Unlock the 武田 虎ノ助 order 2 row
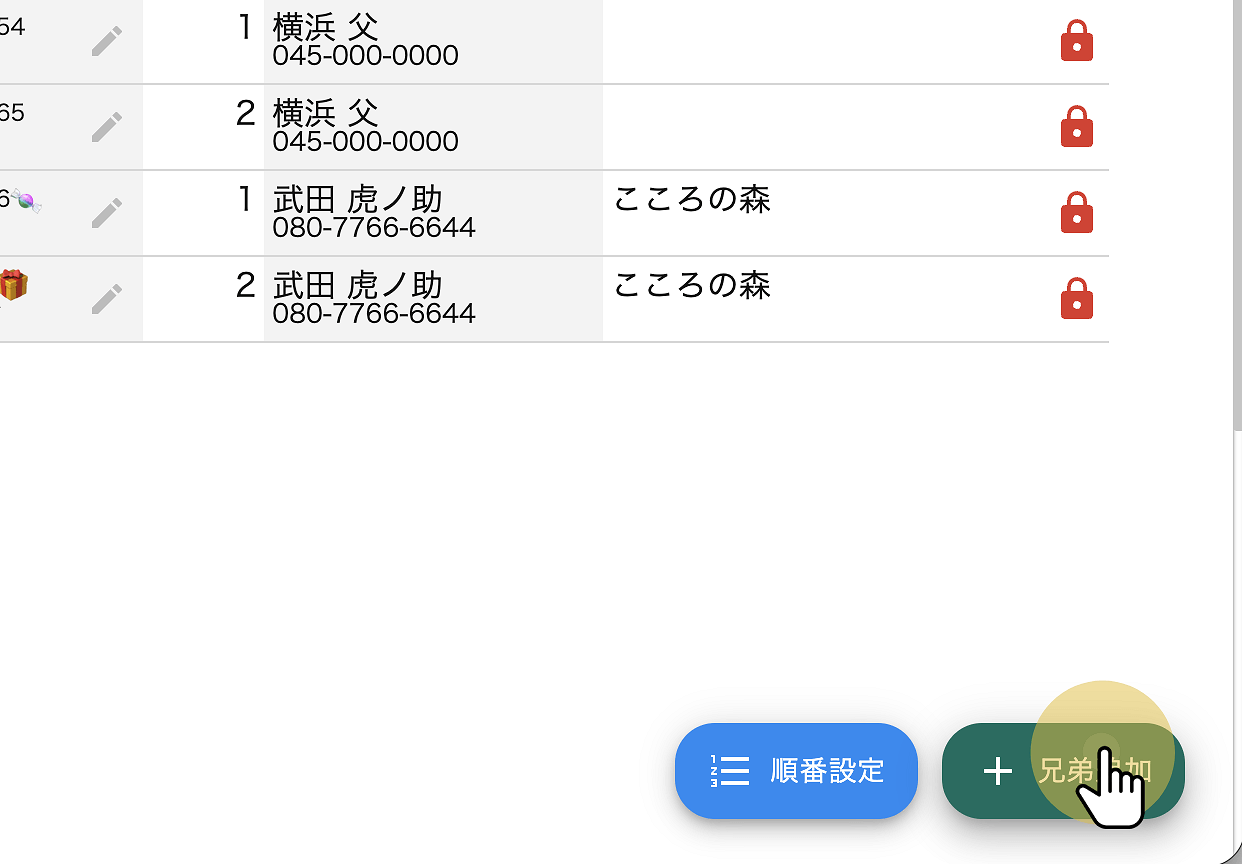This screenshot has height=864, width=1242. 1076,298
